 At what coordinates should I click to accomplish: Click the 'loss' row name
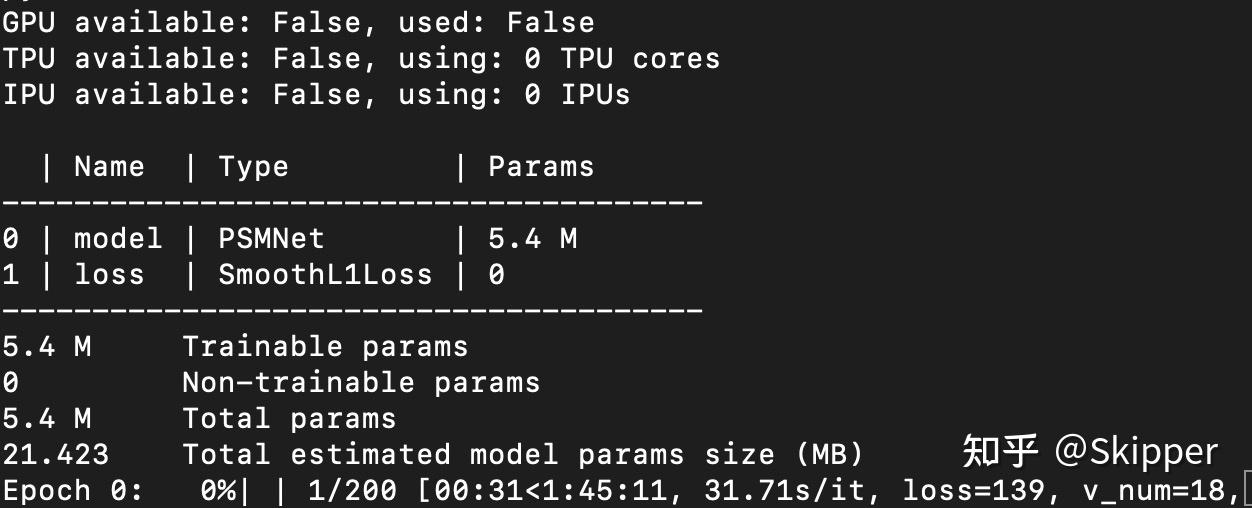click(109, 274)
